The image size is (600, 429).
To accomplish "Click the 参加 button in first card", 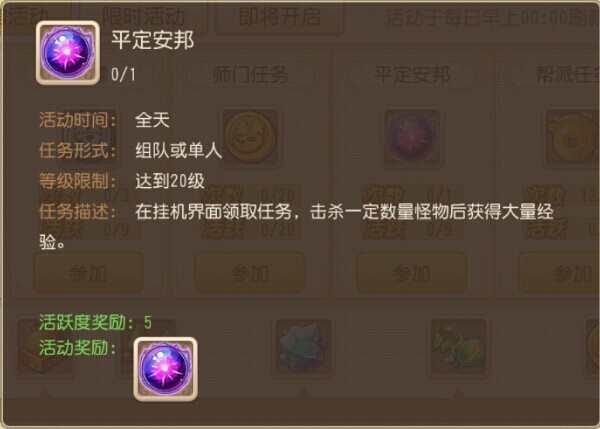I will [88, 274].
